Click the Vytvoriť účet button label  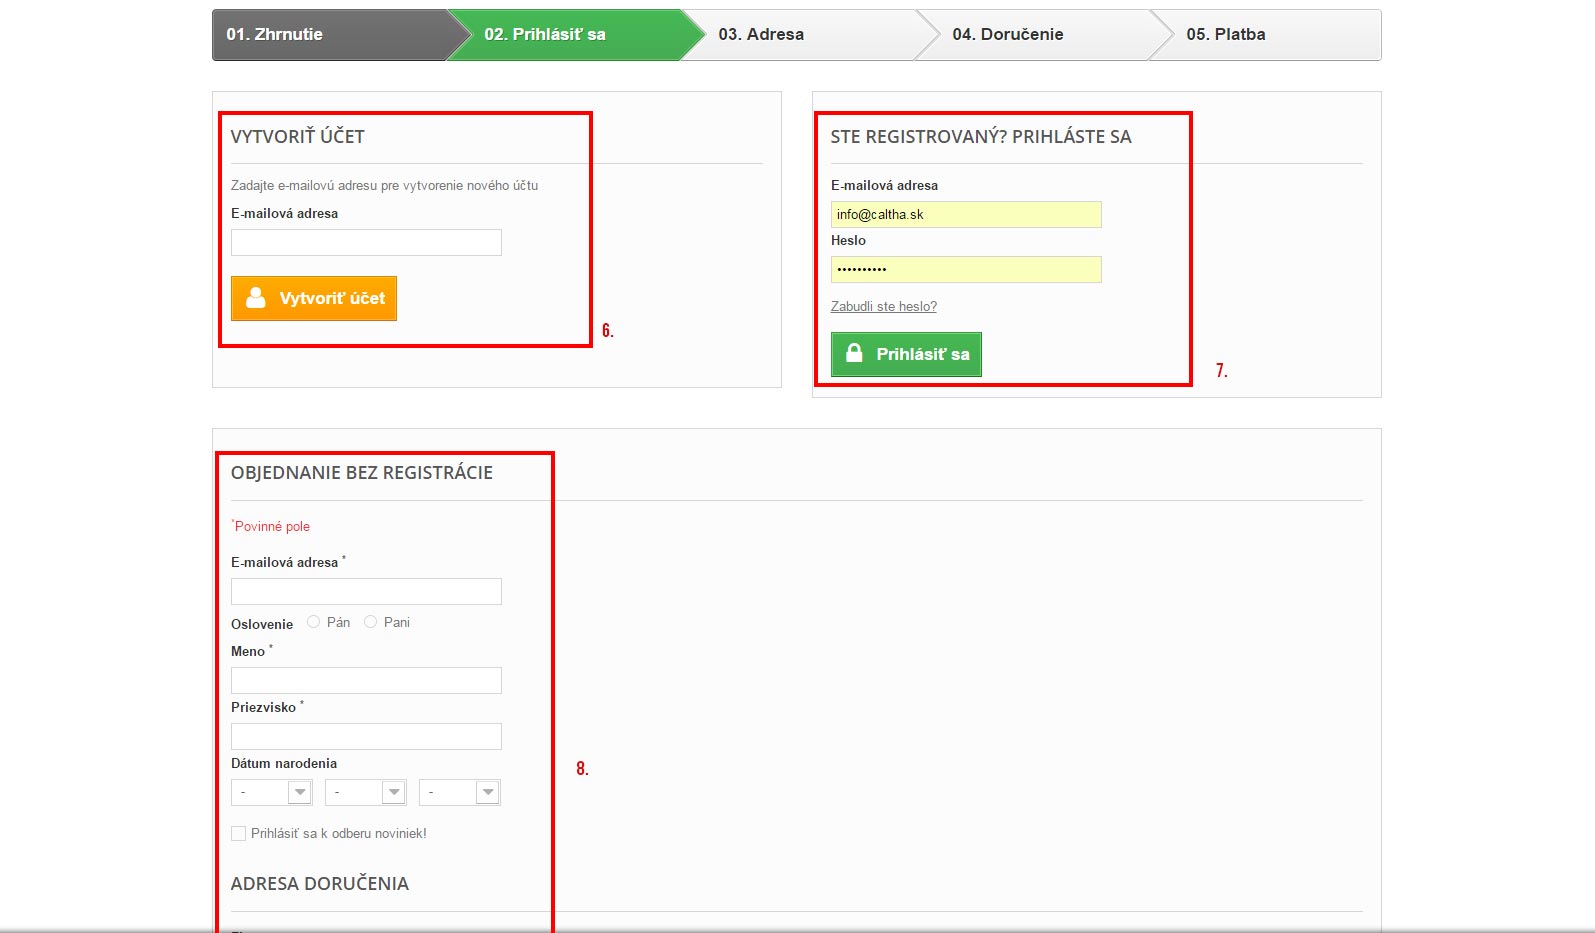pos(332,298)
